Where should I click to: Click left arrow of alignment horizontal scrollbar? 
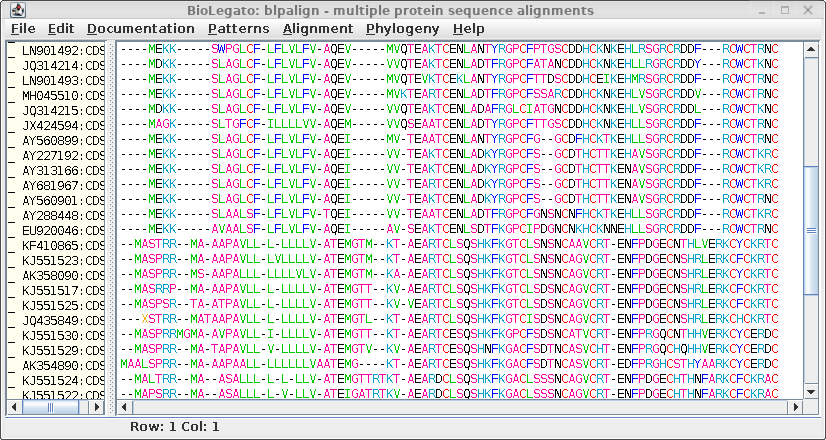[124, 407]
